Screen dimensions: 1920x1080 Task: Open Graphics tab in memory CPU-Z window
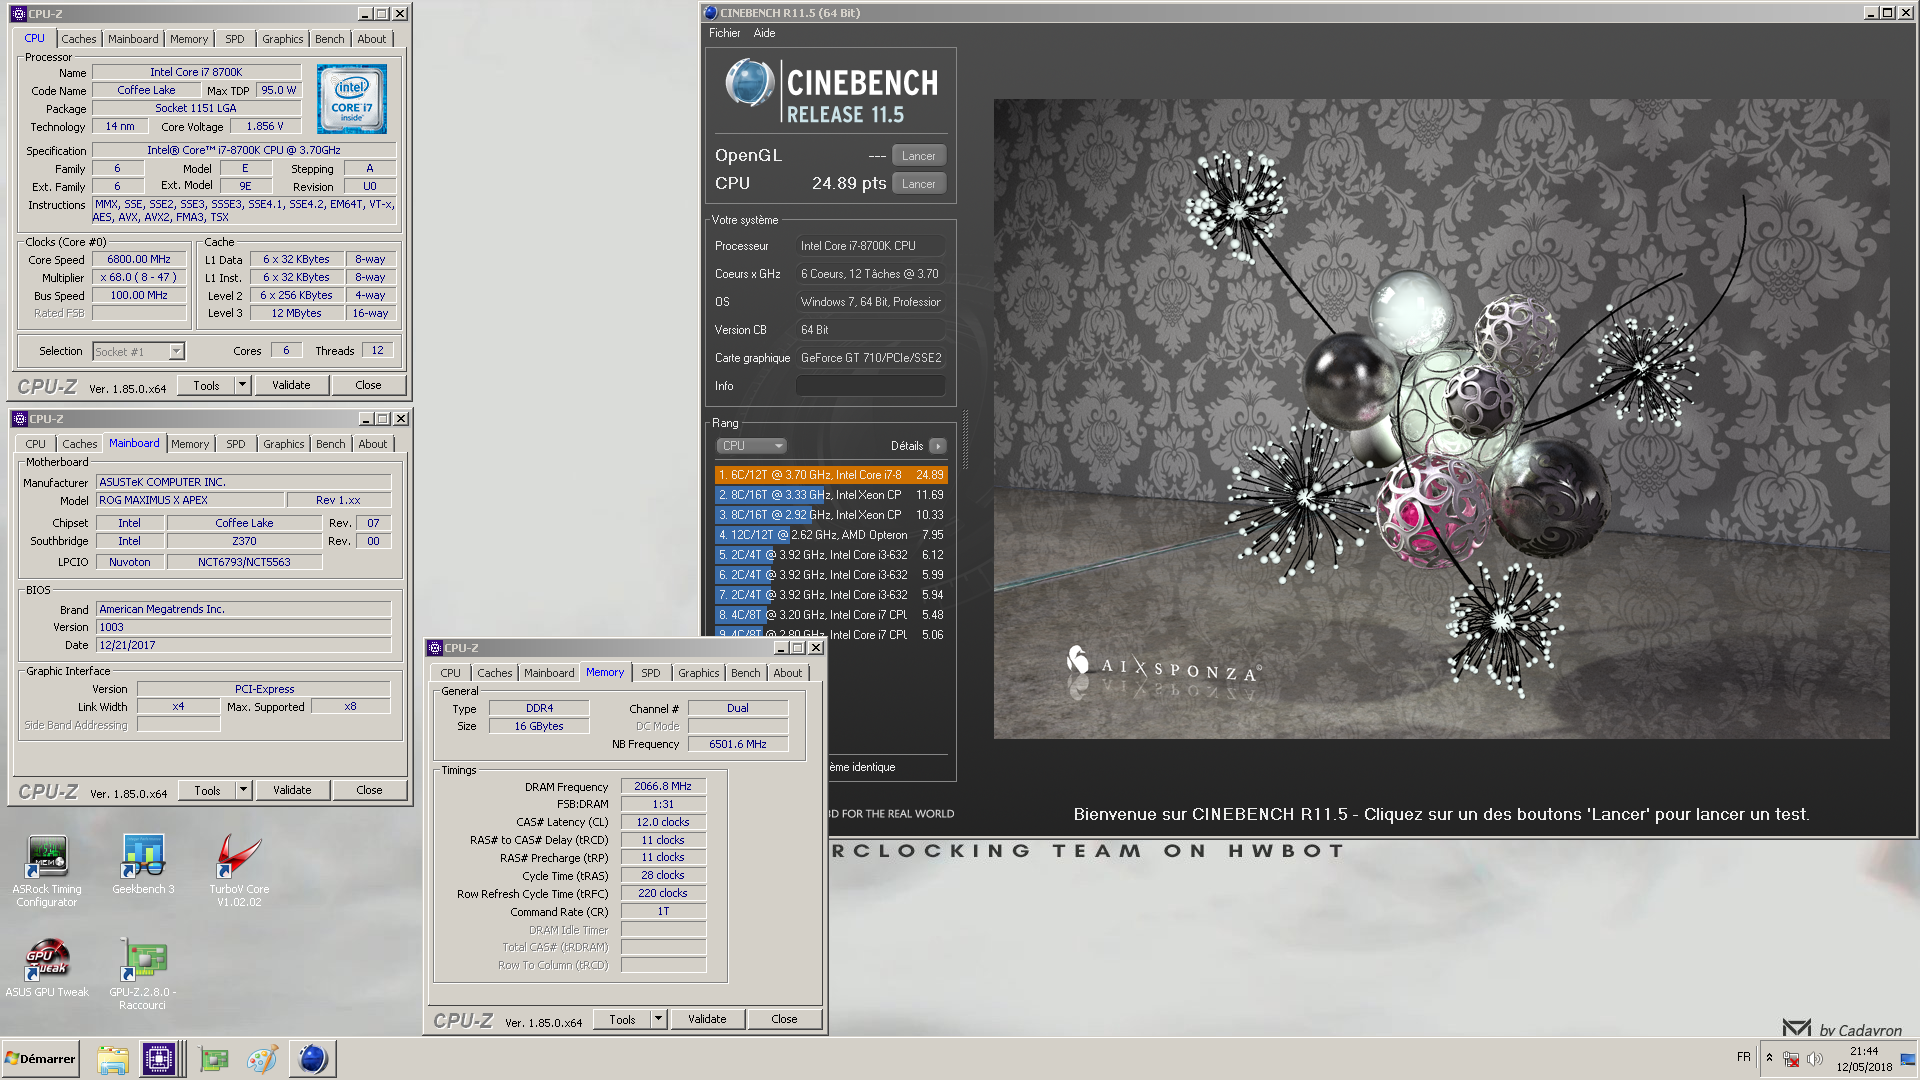698,673
